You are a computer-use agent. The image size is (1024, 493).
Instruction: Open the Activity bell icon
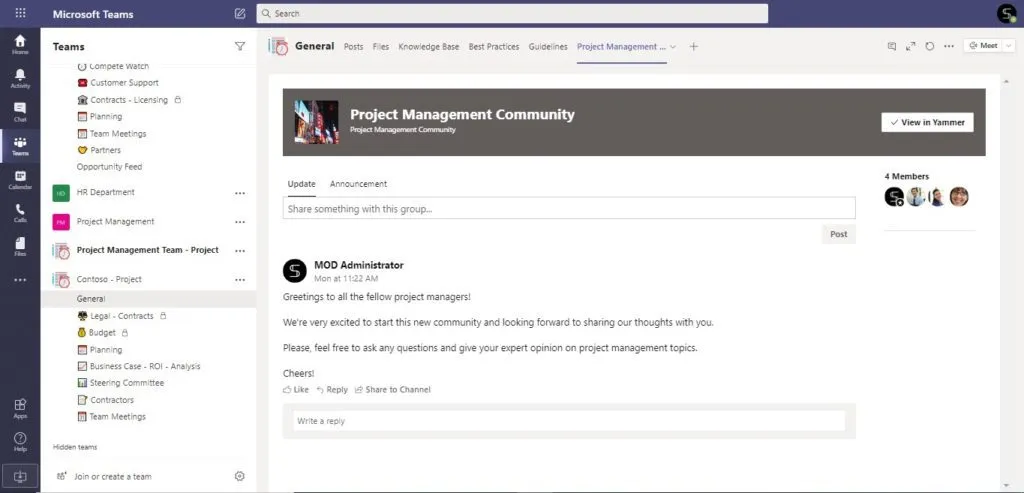pyautogui.click(x=20, y=78)
